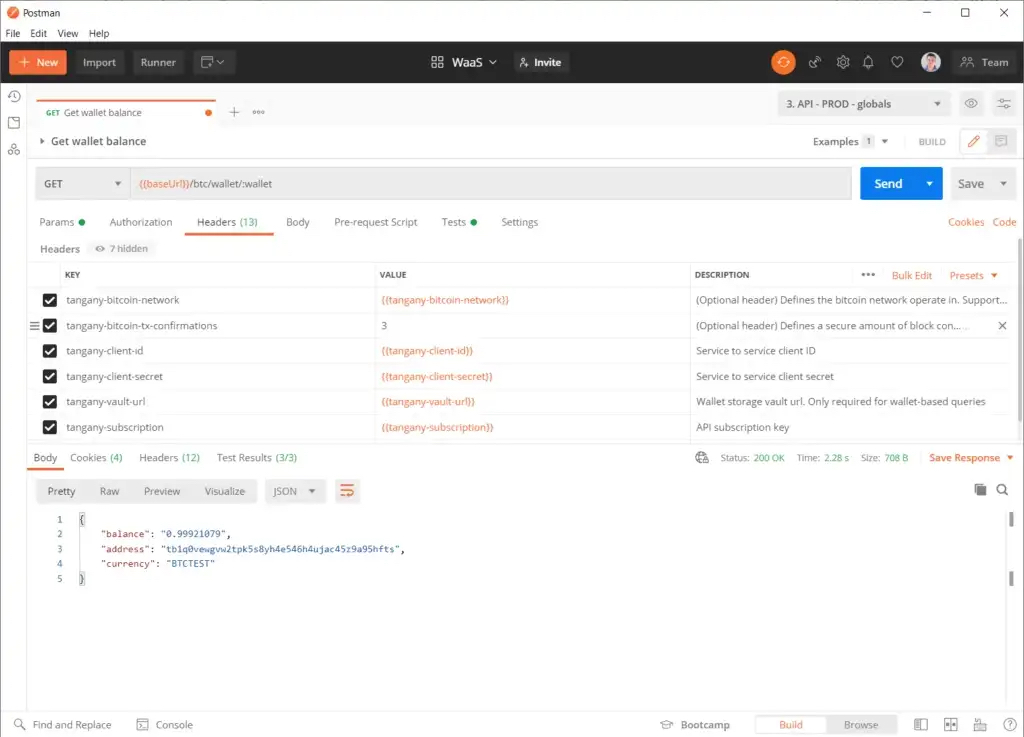
Task: Click the response body vertical scrollbar
Action: tap(1011, 548)
